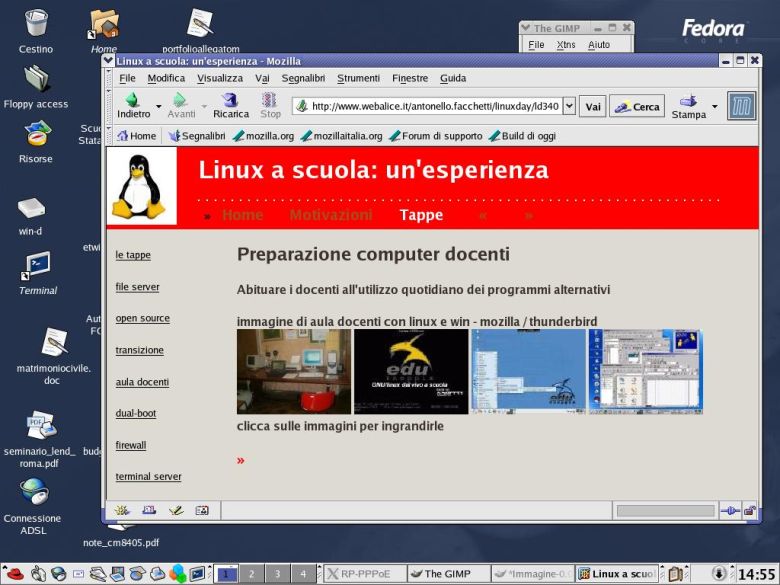Expand the Stampa options dropdown arrow
The height and width of the screenshot is (585, 780).
click(715, 106)
